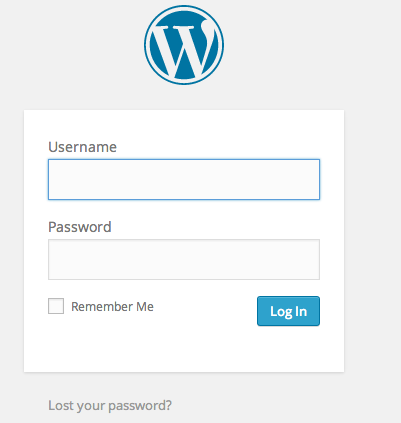Tick the box beside Remember Me
The width and height of the screenshot is (401, 423).
pos(56,306)
